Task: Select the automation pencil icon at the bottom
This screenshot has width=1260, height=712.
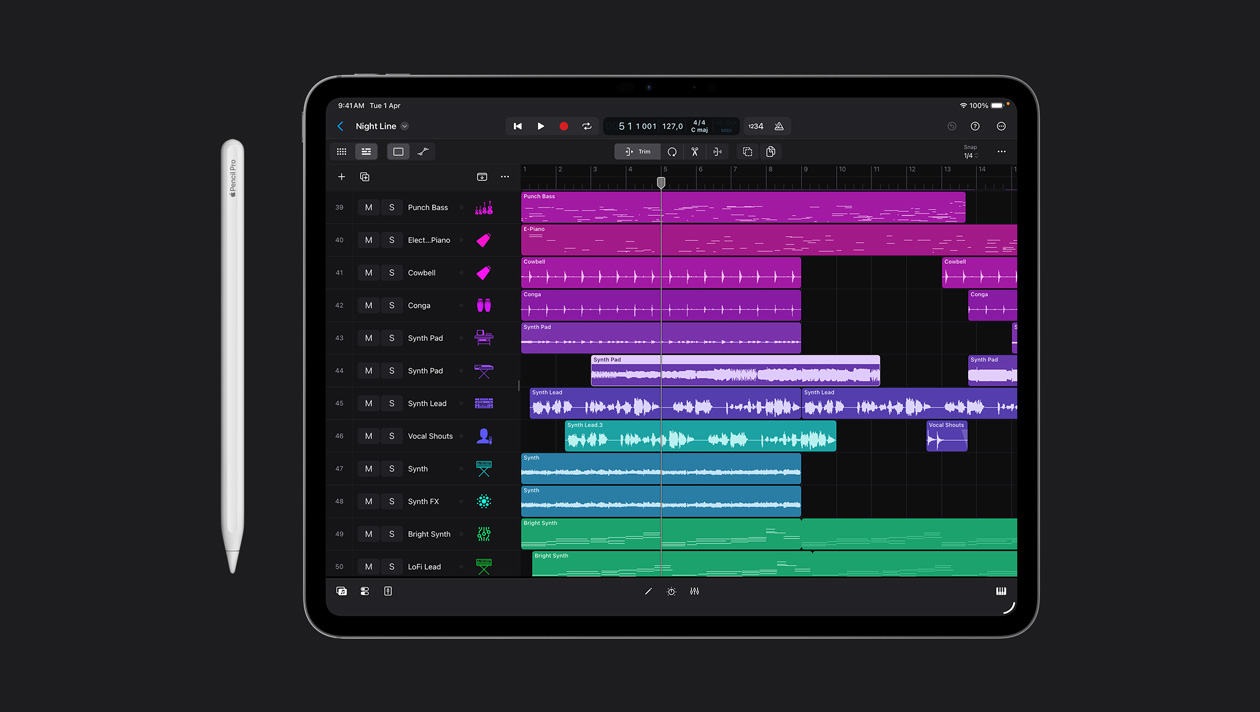Action: pos(650,591)
